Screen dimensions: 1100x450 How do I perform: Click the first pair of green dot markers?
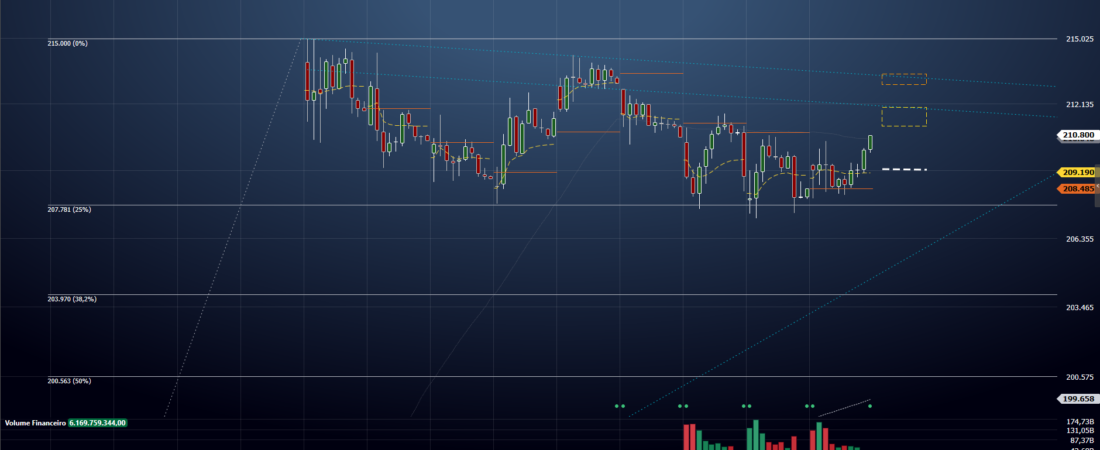point(619,406)
